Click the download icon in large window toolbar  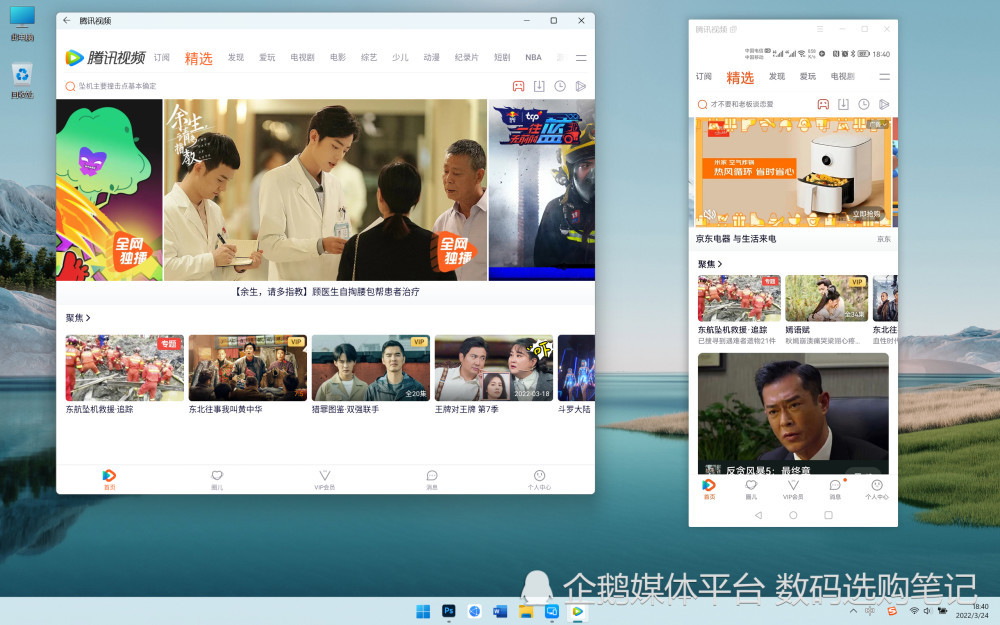[x=539, y=87]
